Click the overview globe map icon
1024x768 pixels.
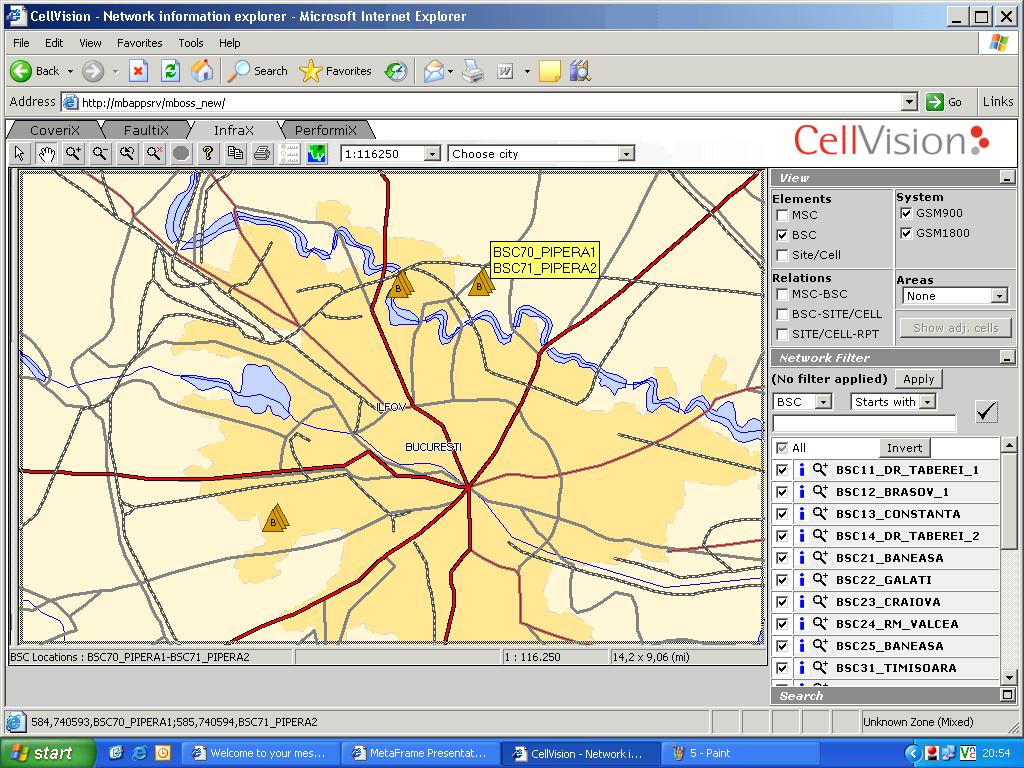point(316,153)
